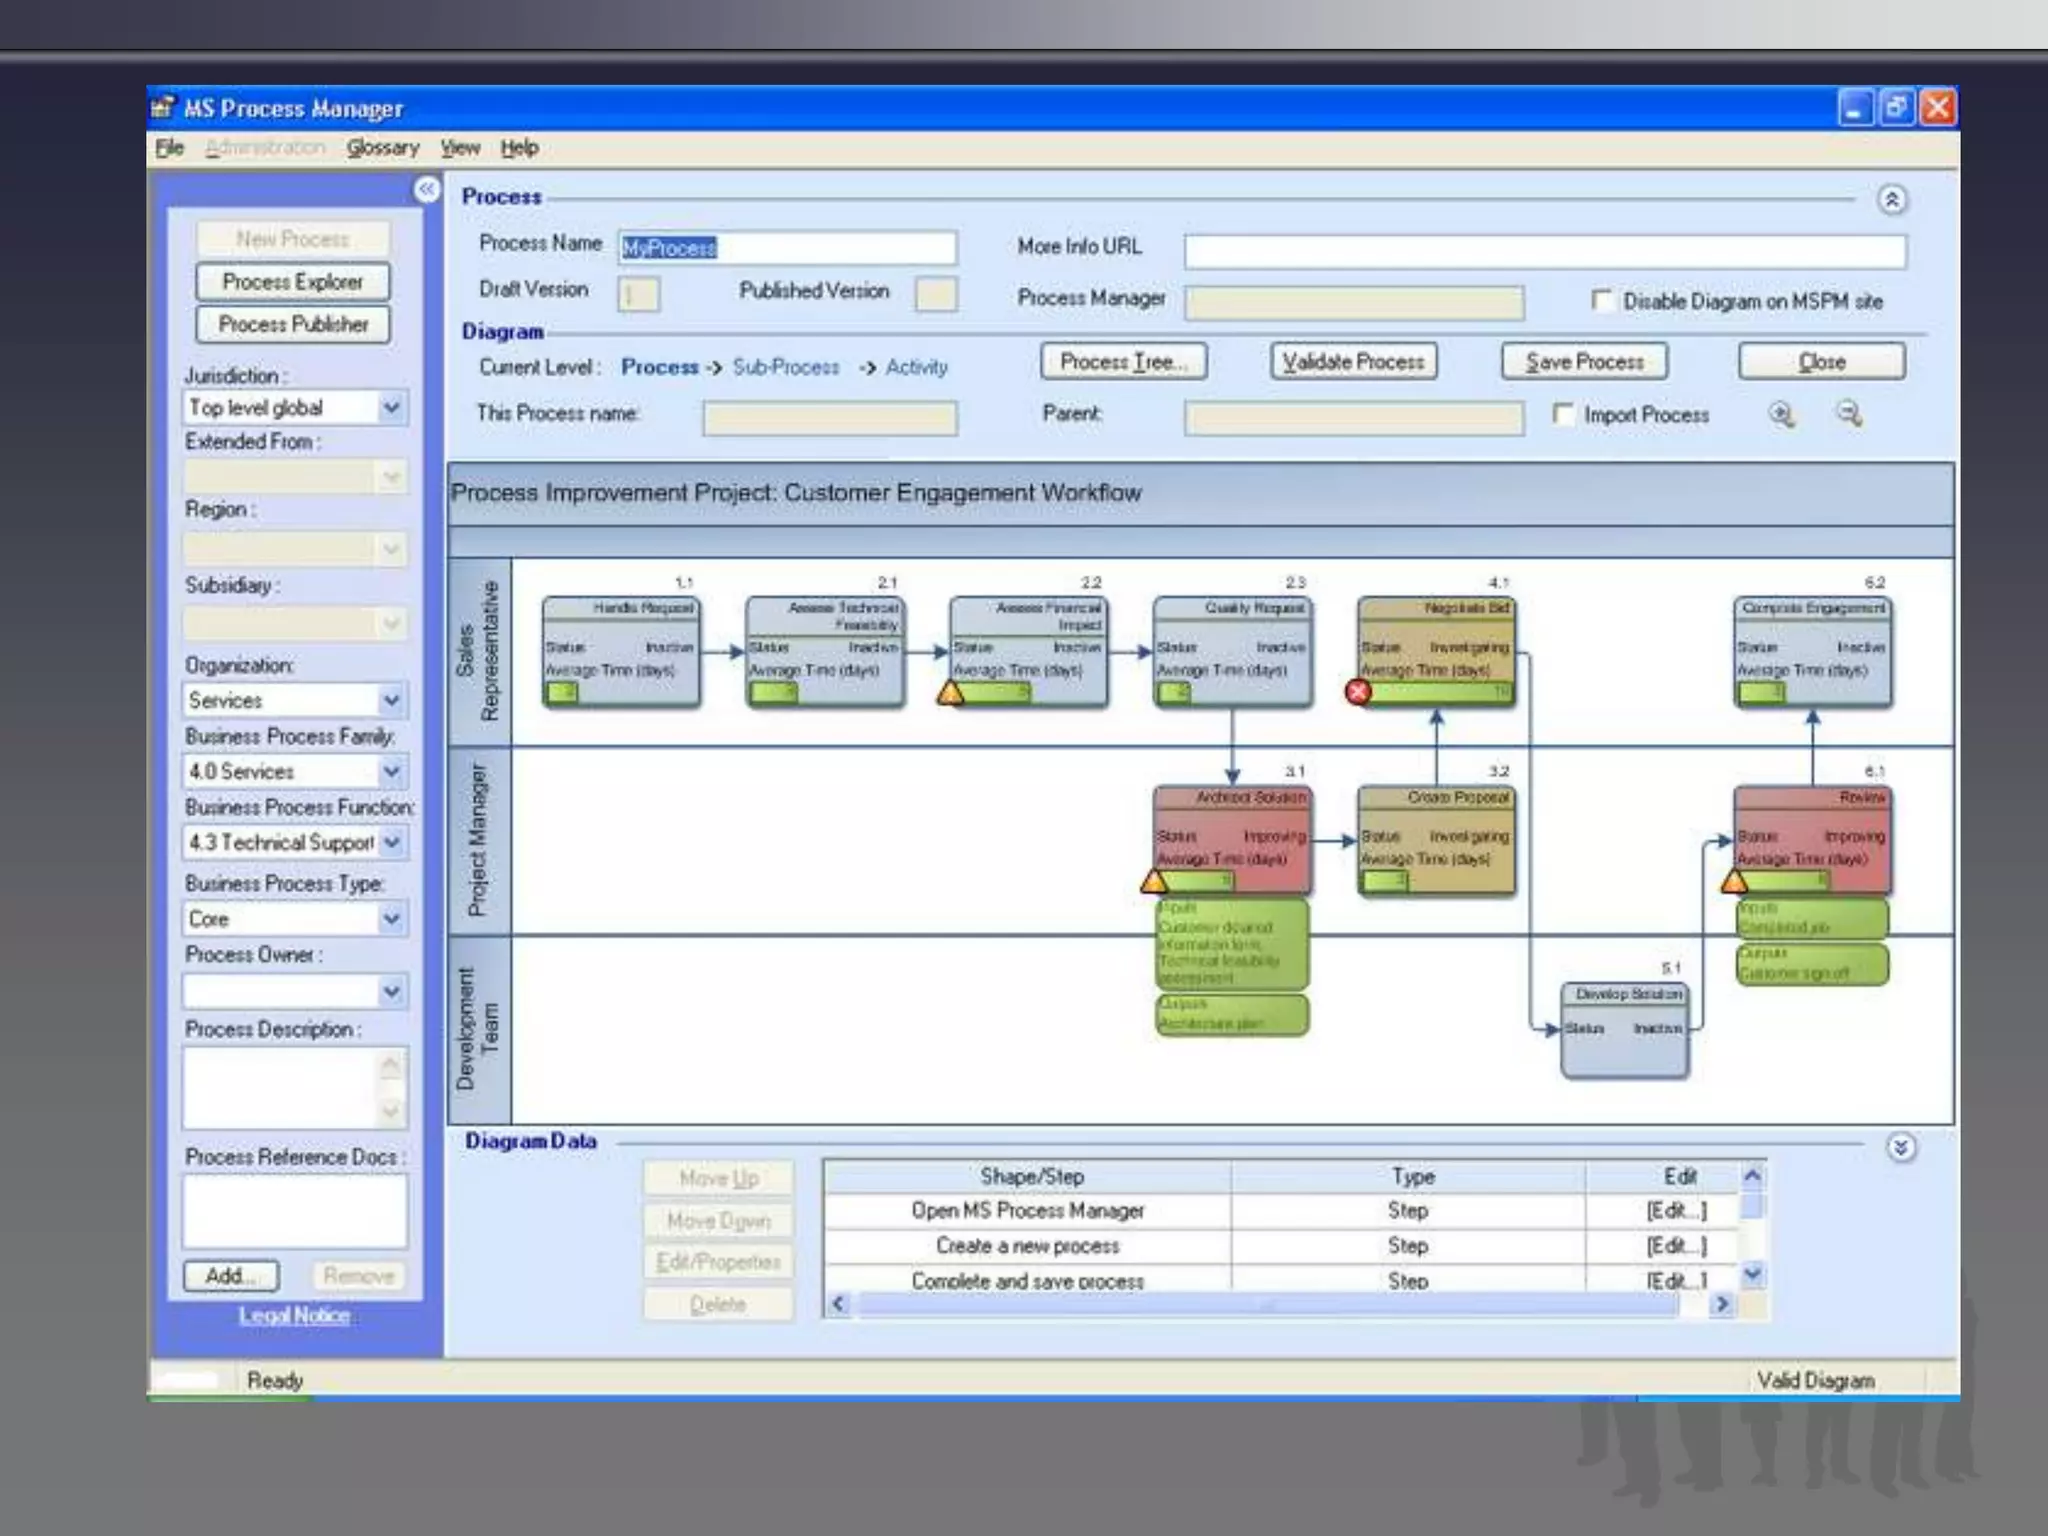
Task: Click the Process Name input field
Action: pyautogui.click(x=786, y=247)
